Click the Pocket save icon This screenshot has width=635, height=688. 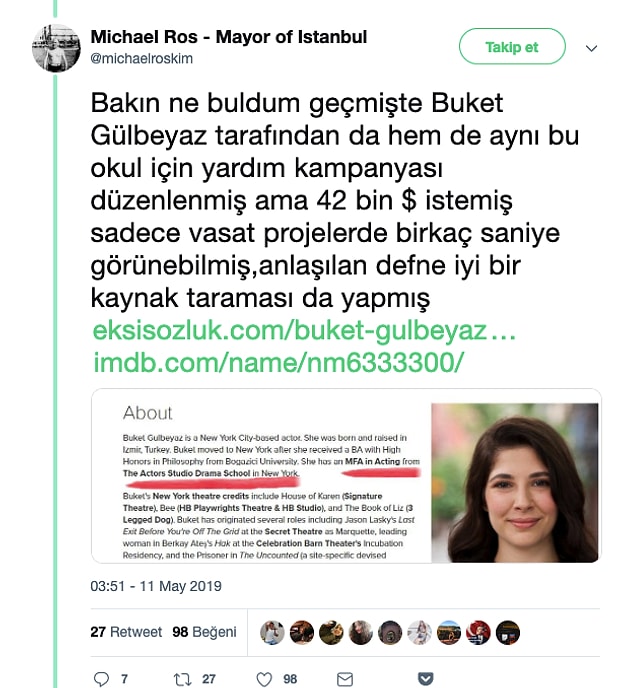tap(425, 679)
